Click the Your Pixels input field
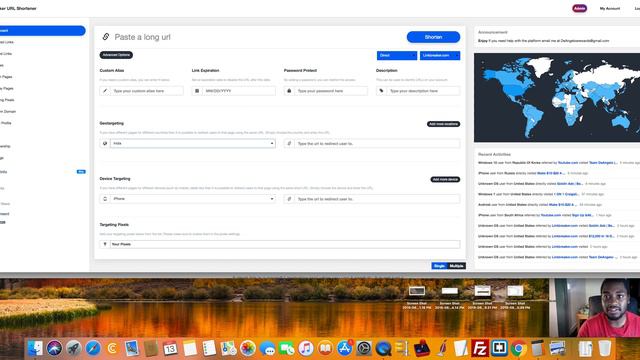The image size is (640, 360). click(x=285, y=244)
